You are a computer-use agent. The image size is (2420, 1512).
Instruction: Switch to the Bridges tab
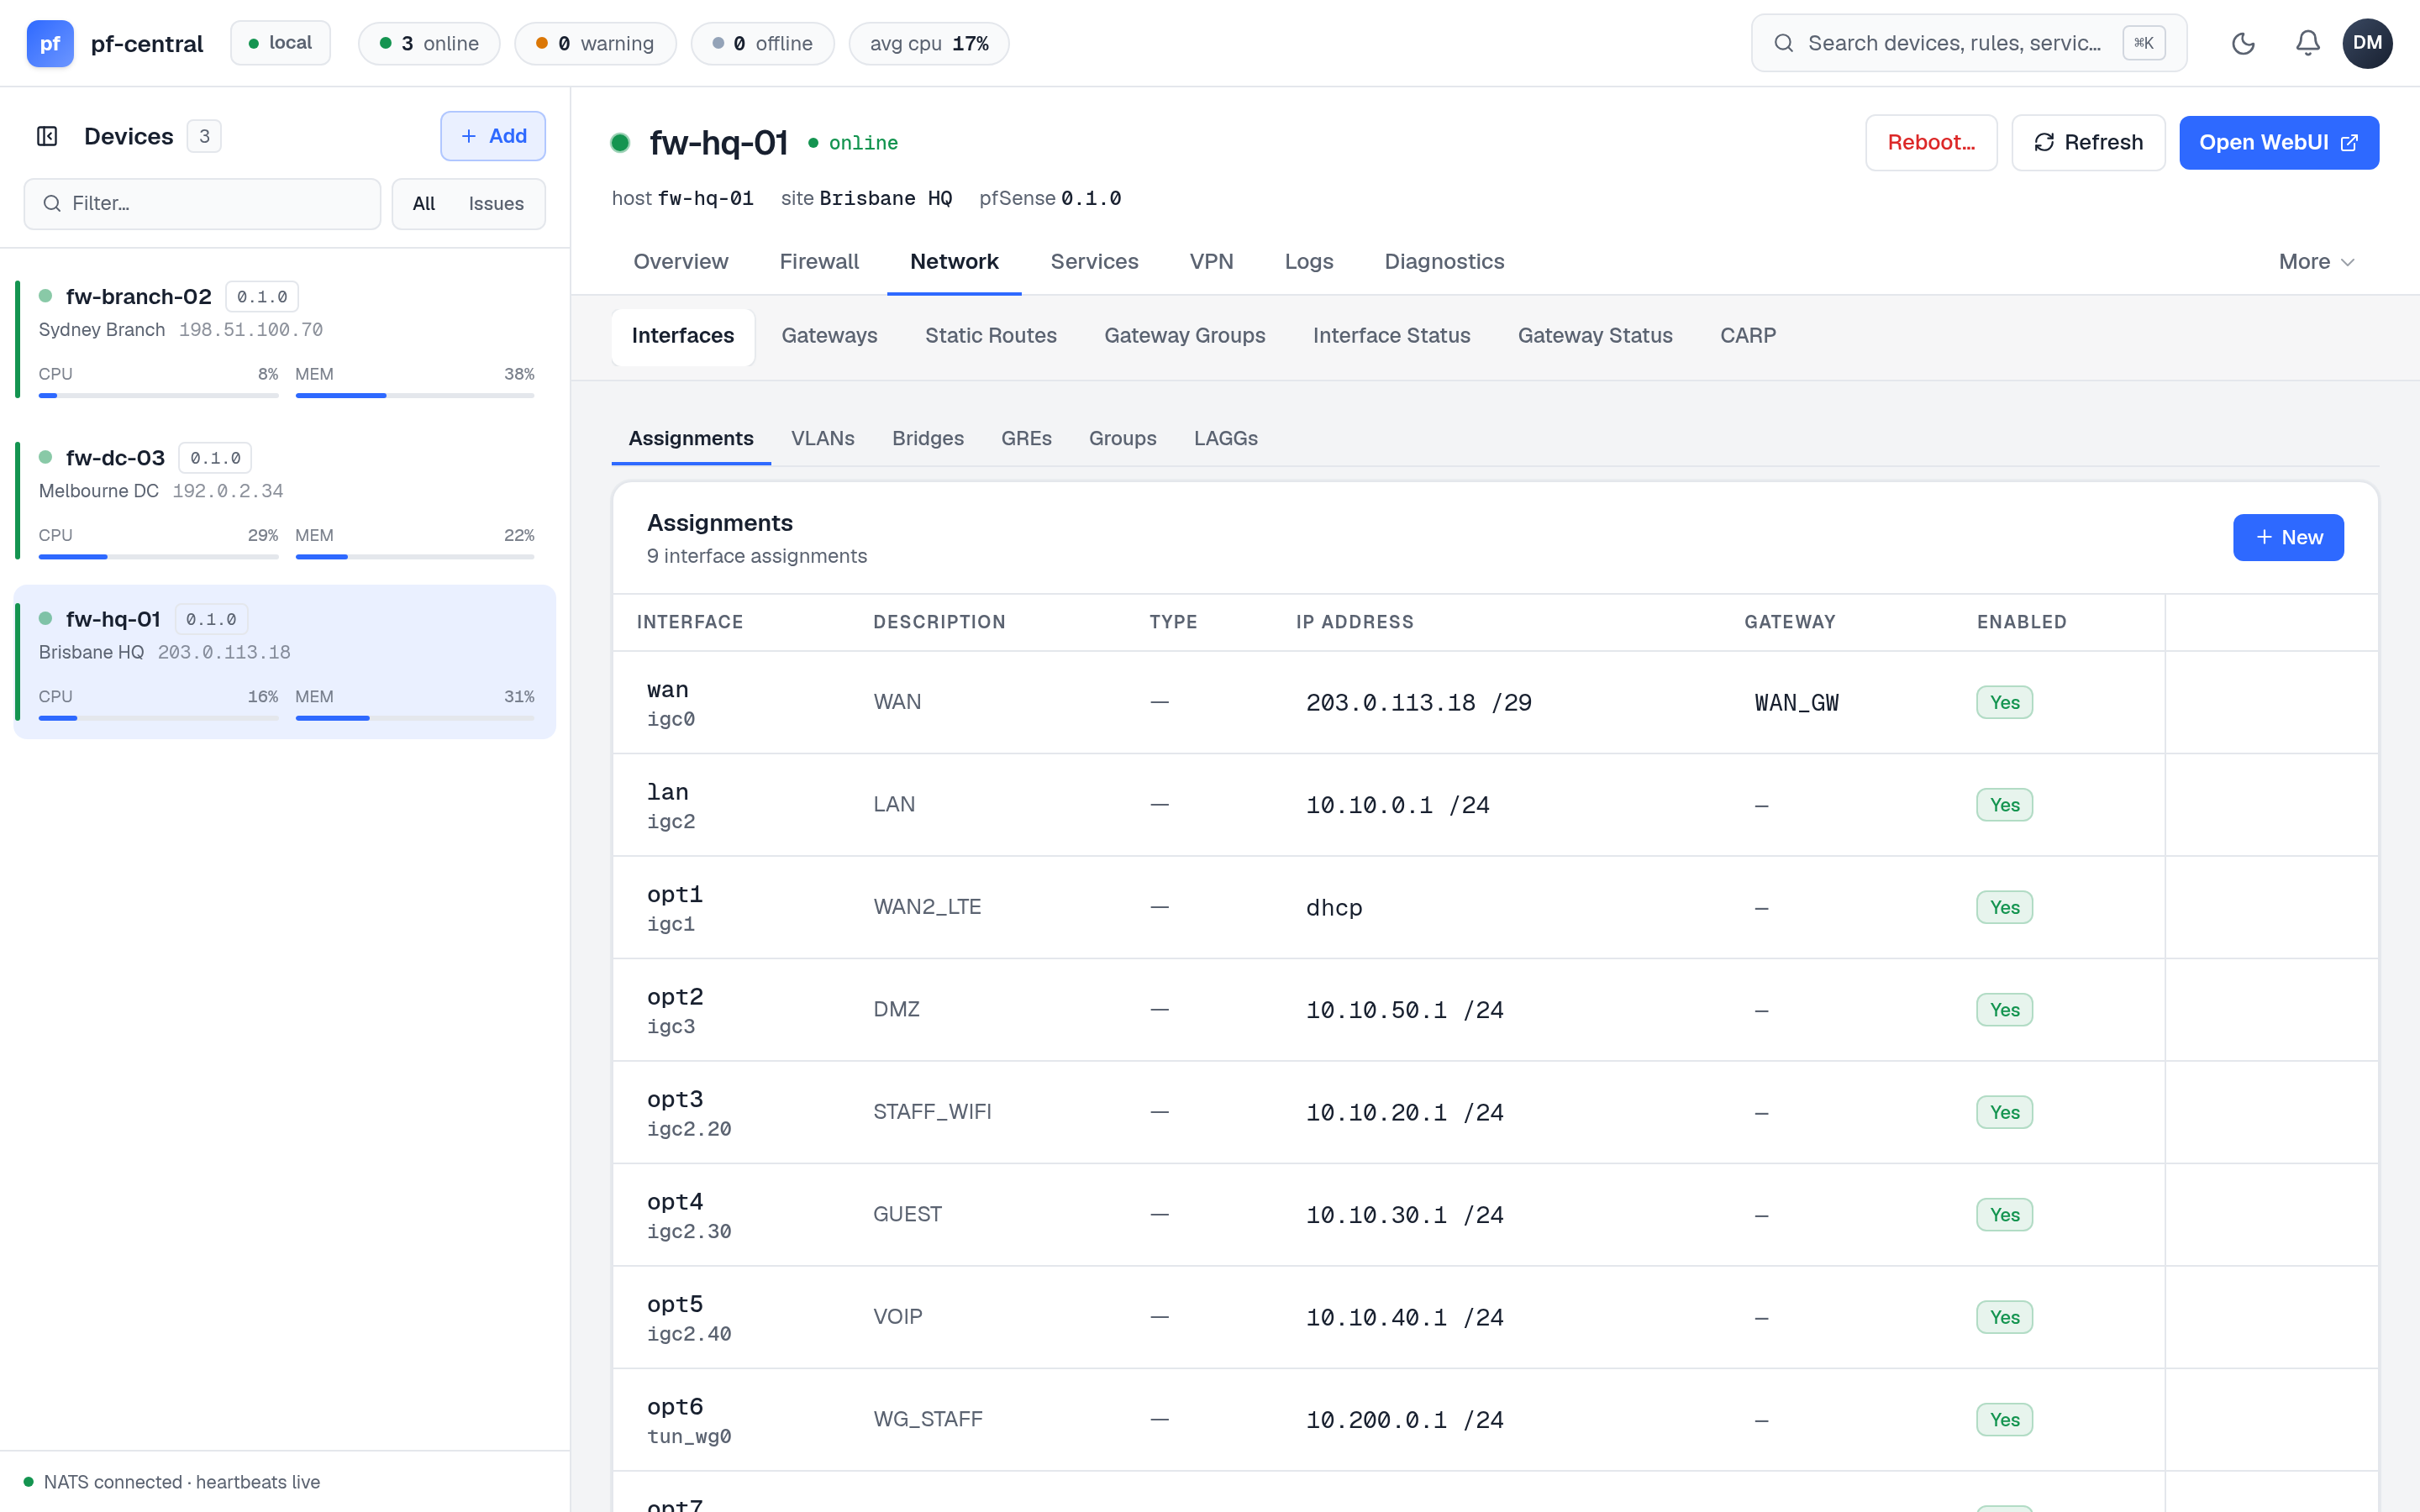928,438
